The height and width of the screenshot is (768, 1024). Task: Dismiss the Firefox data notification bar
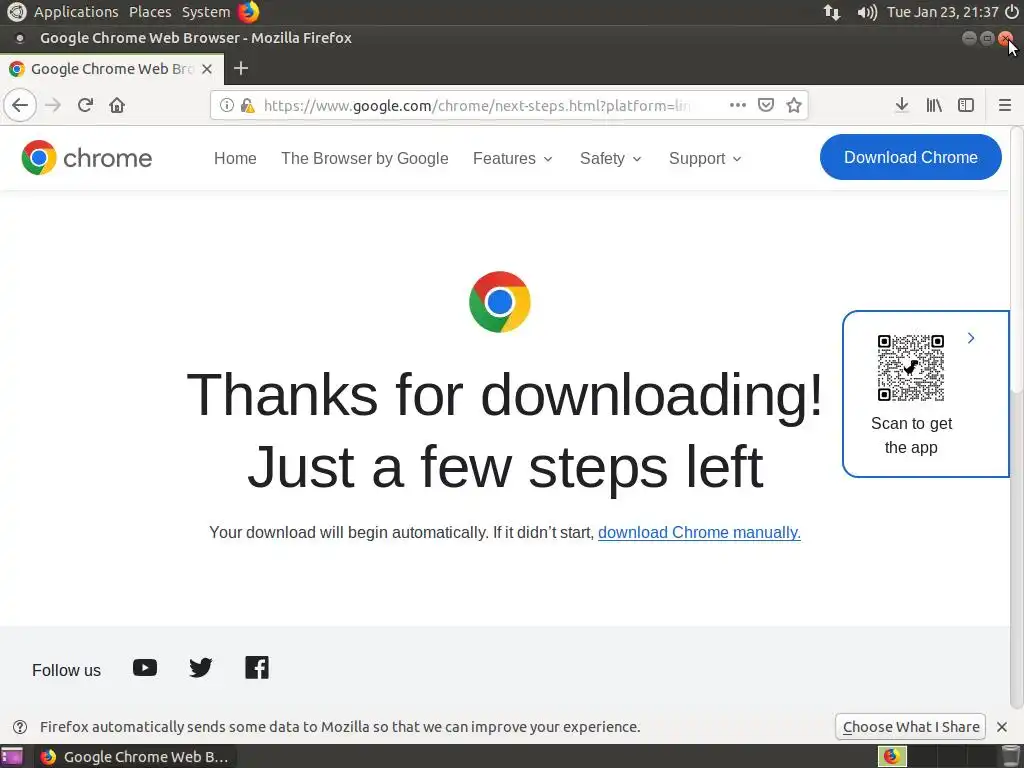[1002, 727]
